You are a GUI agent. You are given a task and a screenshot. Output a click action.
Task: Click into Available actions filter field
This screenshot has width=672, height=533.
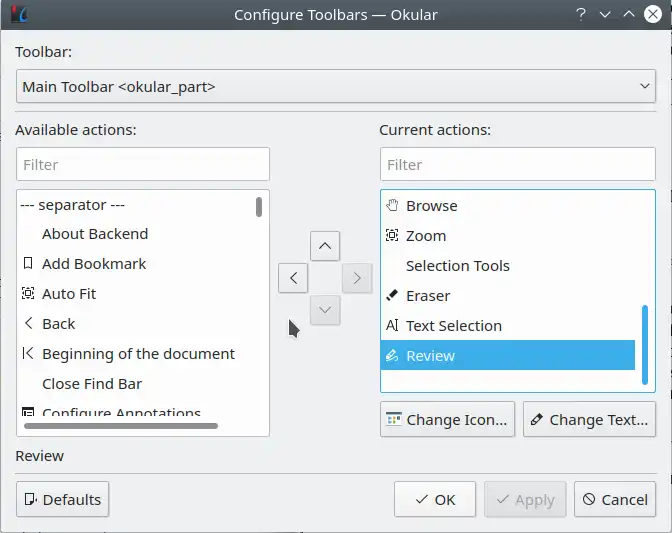coord(143,164)
